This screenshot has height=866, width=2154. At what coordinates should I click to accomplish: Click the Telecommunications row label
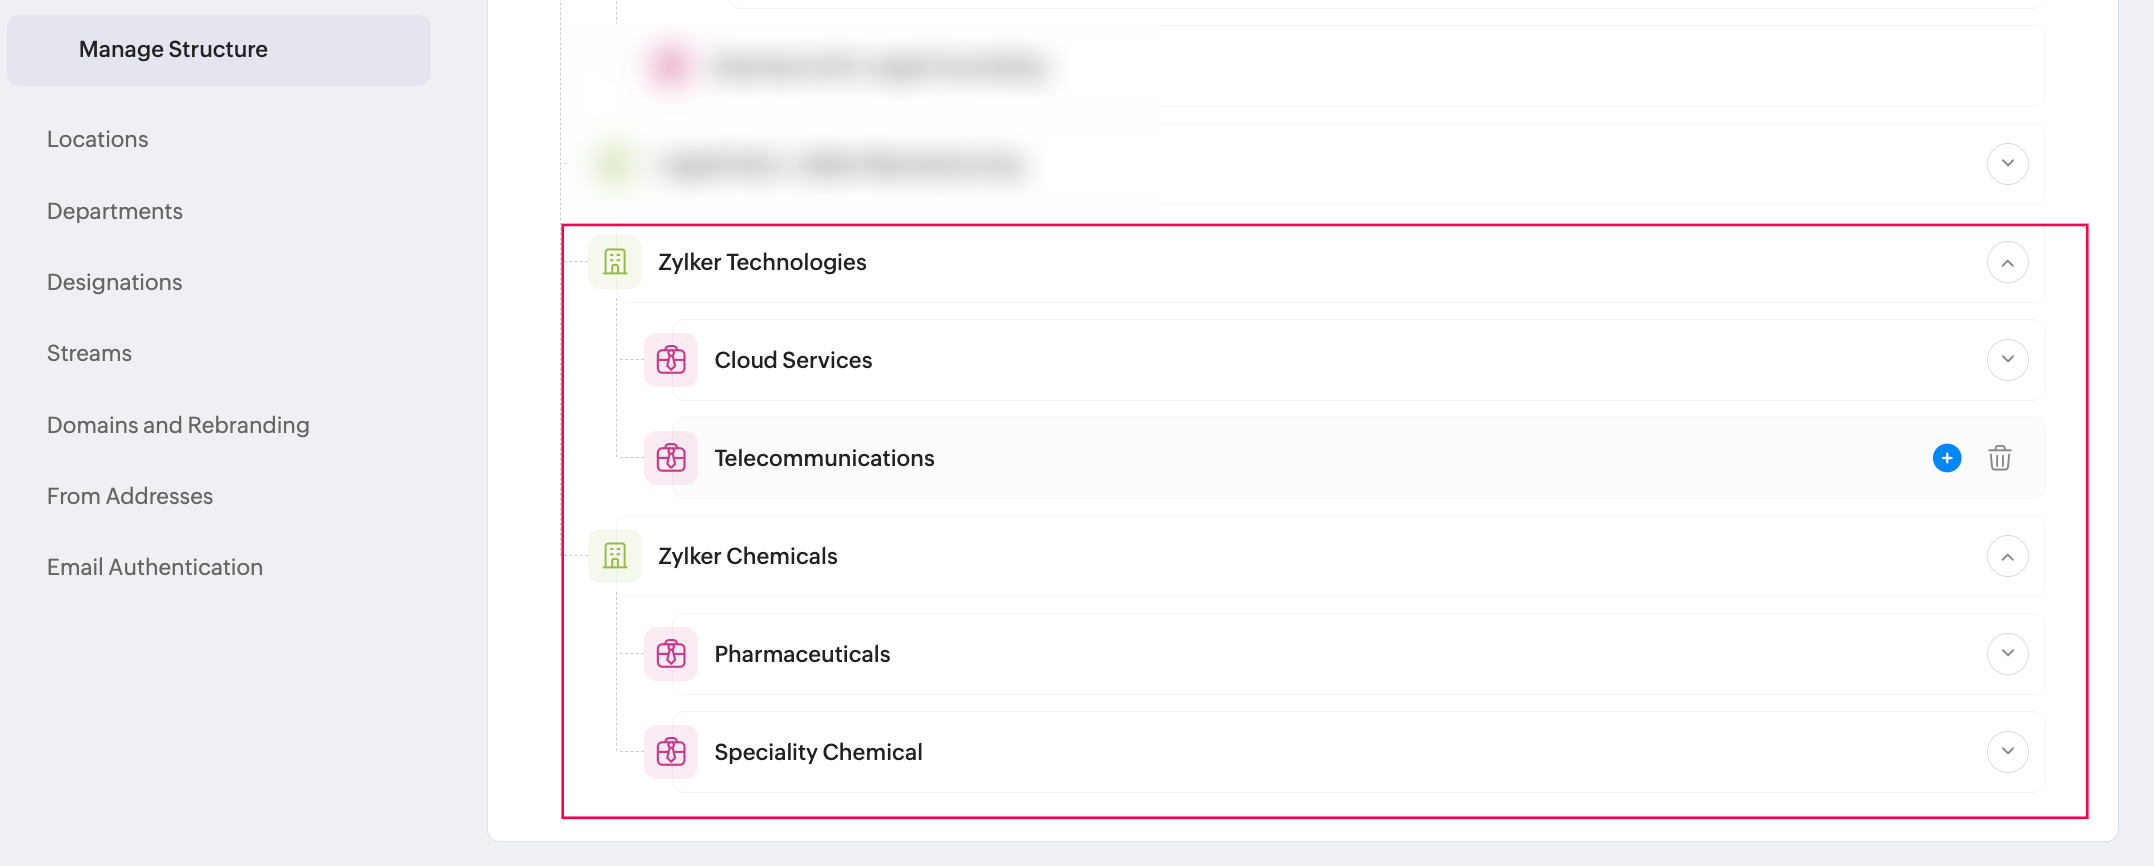[824, 458]
